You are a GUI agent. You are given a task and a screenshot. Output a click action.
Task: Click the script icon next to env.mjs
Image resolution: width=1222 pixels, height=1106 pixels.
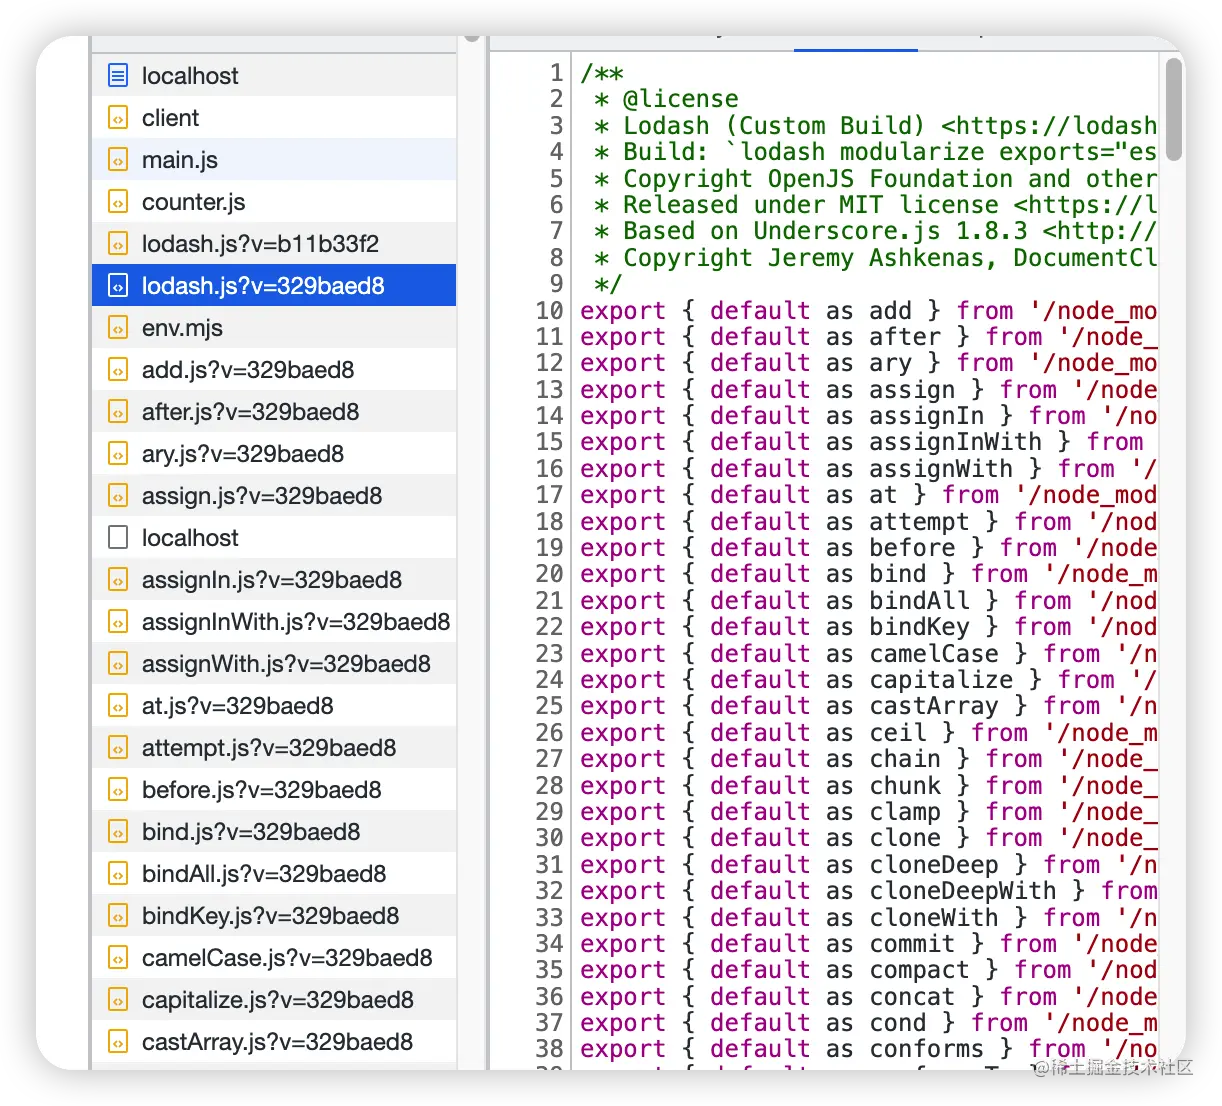(x=118, y=328)
